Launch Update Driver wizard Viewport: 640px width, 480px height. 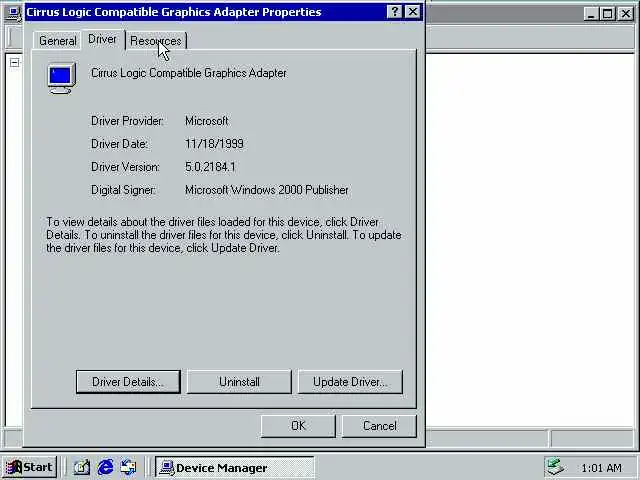[x=350, y=382]
